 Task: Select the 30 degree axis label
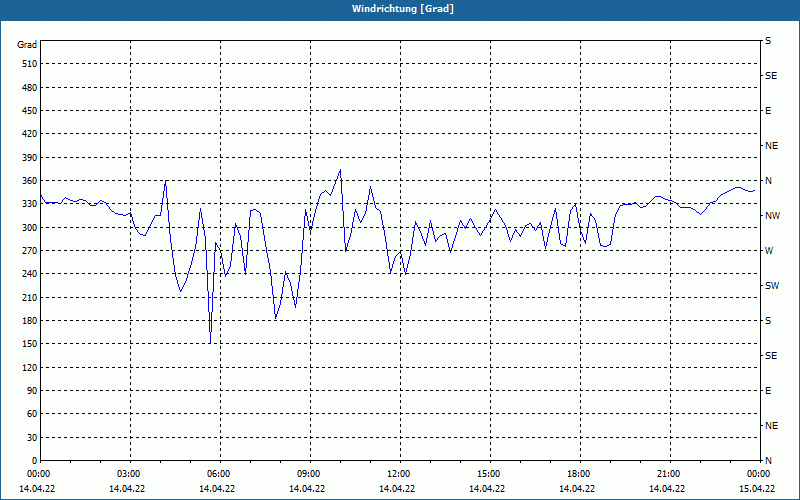tap(32, 438)
